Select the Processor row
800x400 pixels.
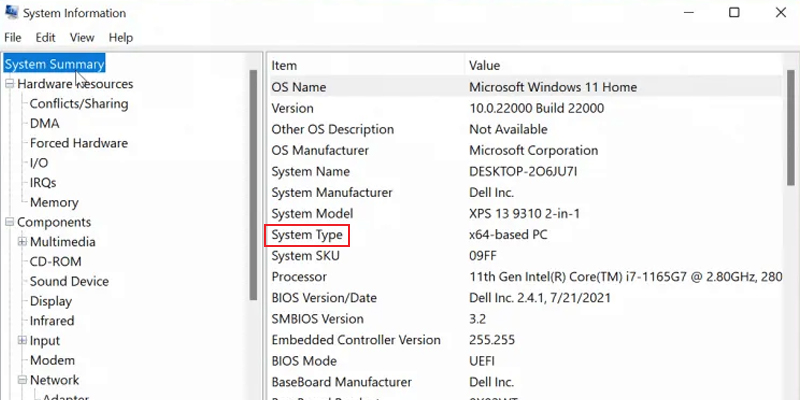tap(525, 277)
